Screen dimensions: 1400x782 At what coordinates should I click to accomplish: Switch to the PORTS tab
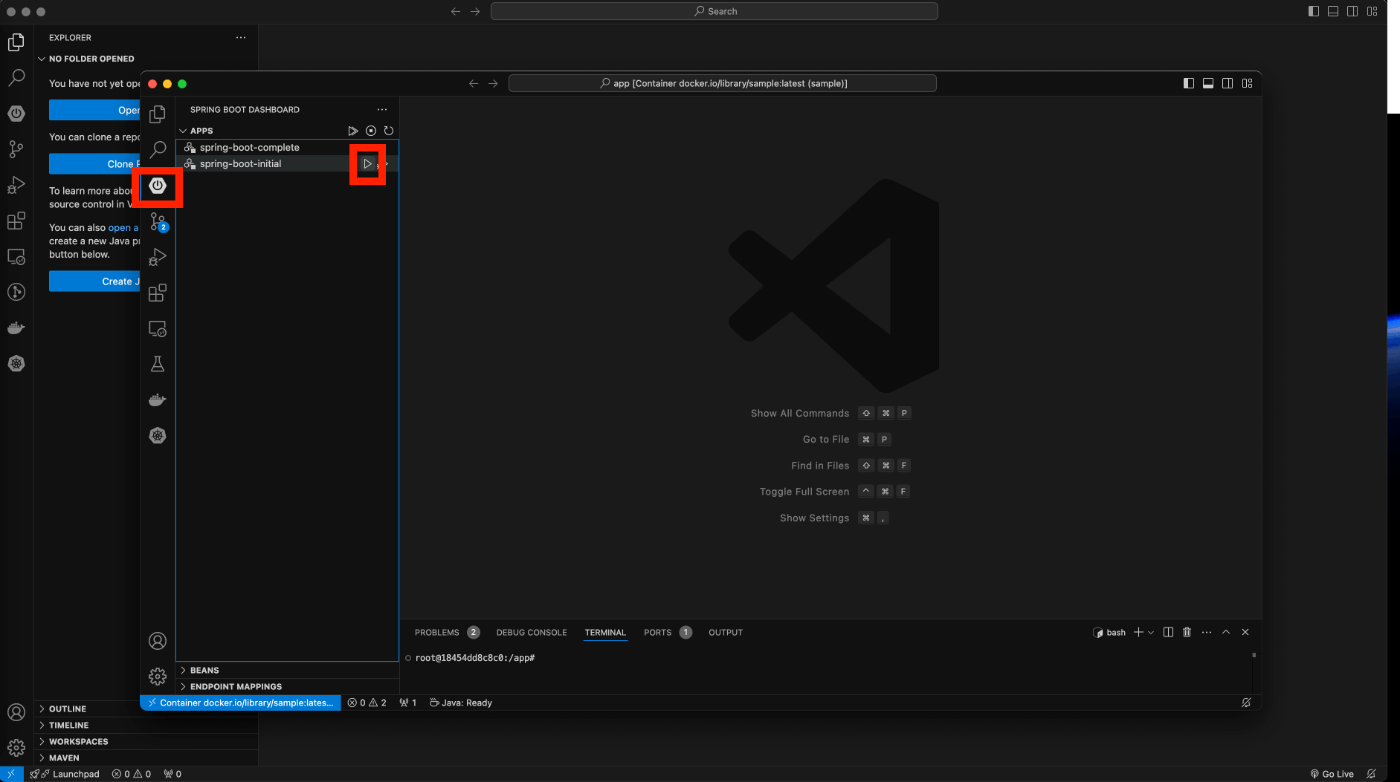[x=667, y=632]
